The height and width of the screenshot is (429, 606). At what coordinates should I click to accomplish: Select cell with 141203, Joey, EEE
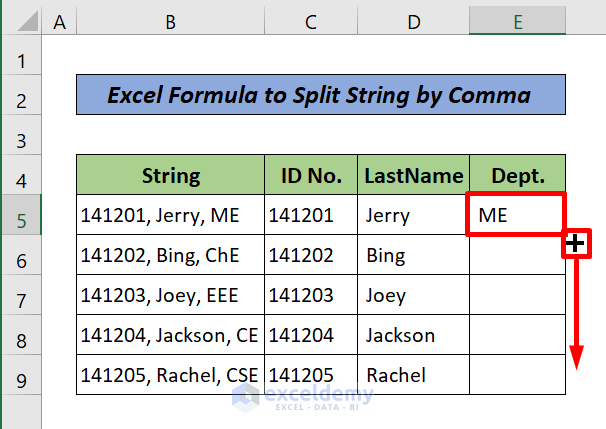(x=170, y=296)
